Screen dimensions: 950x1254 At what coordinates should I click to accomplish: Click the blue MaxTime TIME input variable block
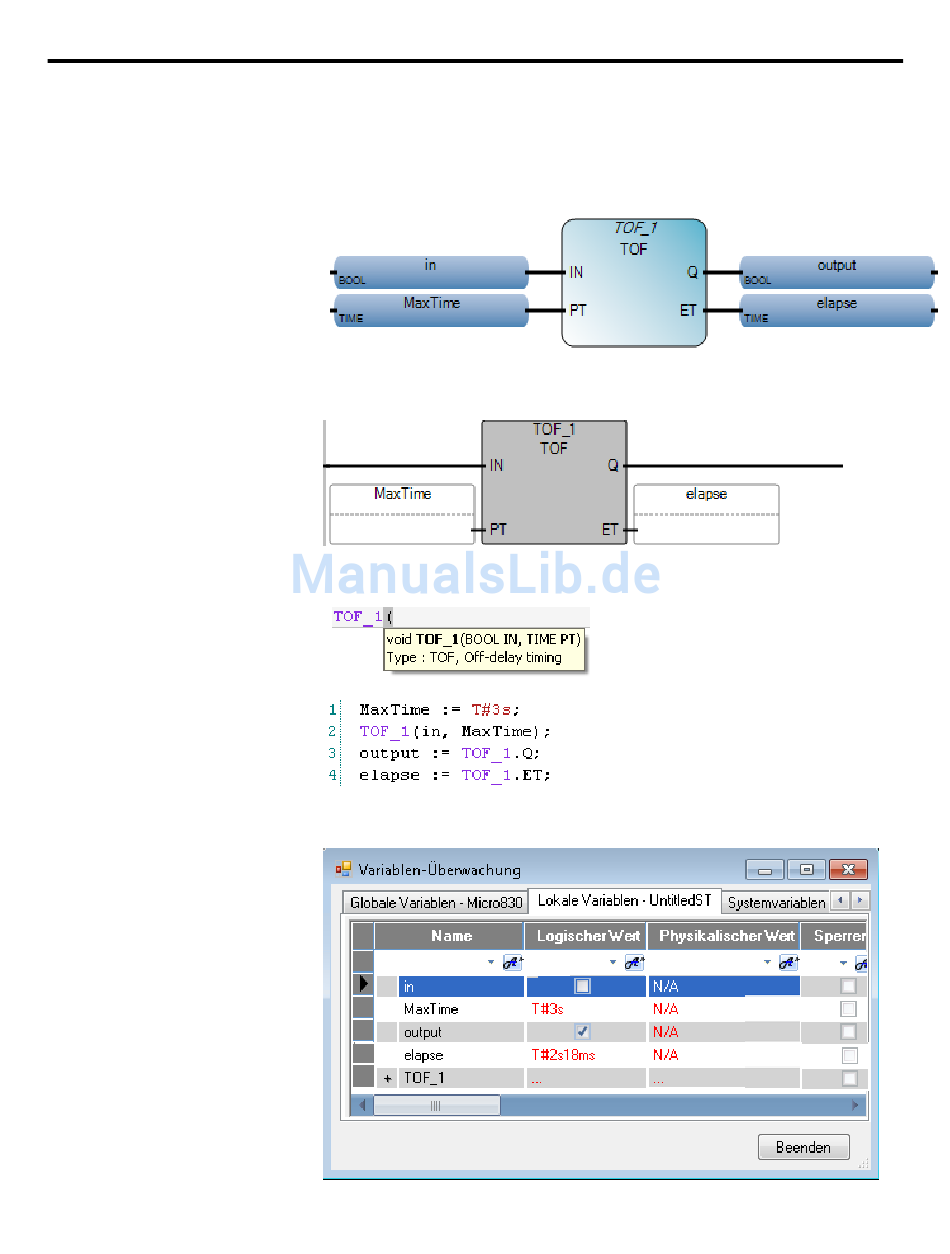(430, 310)
